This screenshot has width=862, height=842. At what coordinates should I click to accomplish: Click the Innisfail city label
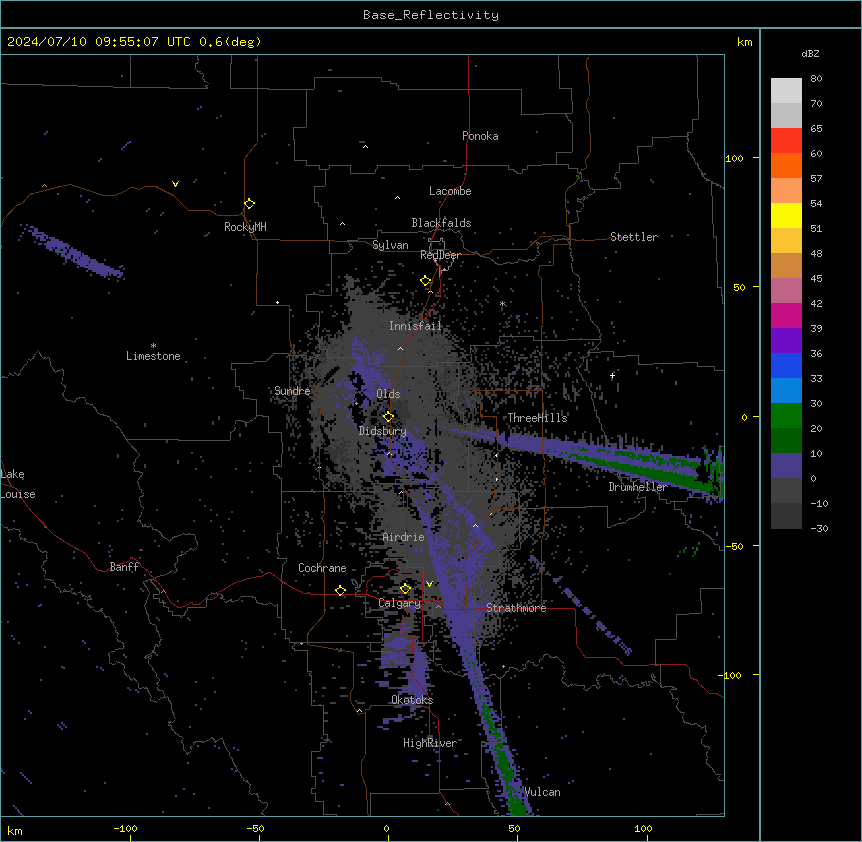point(415,326)
